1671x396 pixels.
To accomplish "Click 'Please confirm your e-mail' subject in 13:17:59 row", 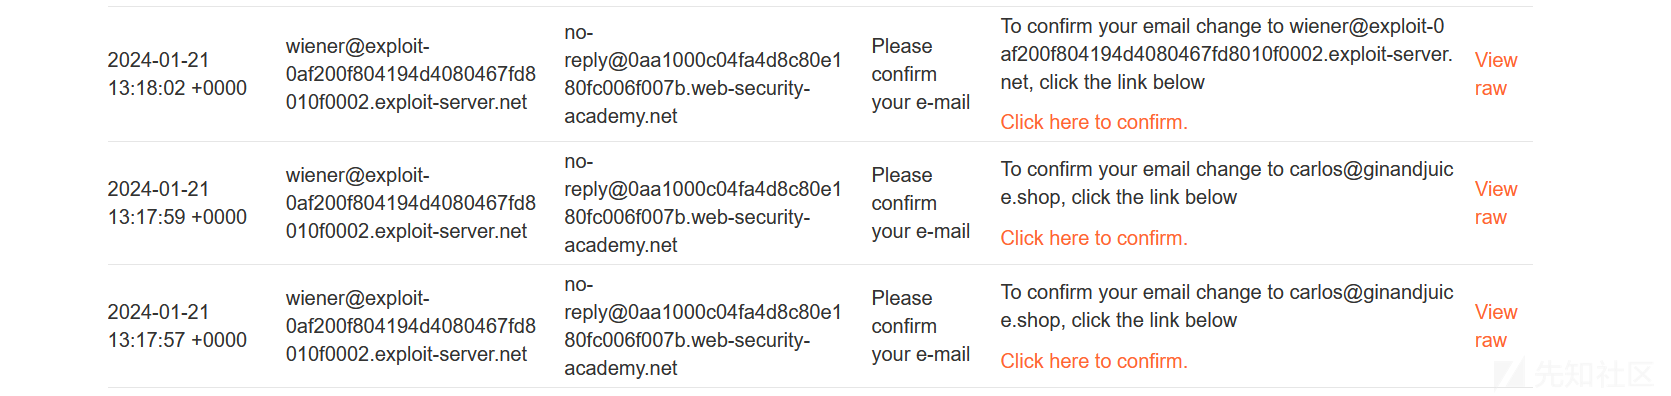I will click(x=921, y=203).
